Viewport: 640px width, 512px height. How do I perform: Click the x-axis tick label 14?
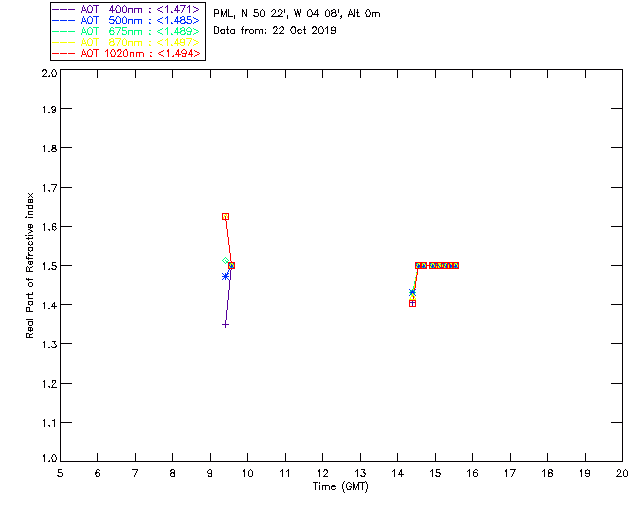[x=398, y=473]
